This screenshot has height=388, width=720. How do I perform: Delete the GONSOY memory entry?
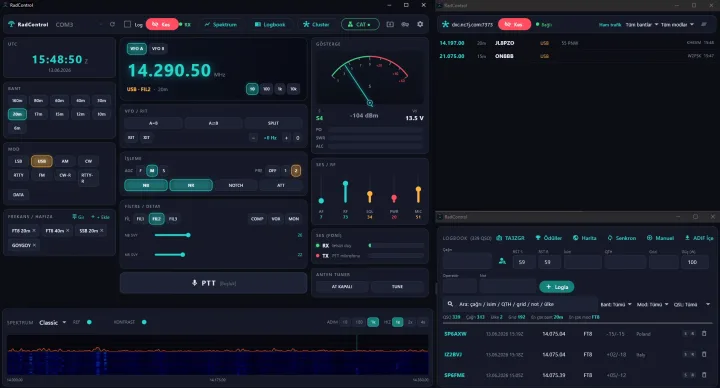pyautogui.click(x=34, y=245)
